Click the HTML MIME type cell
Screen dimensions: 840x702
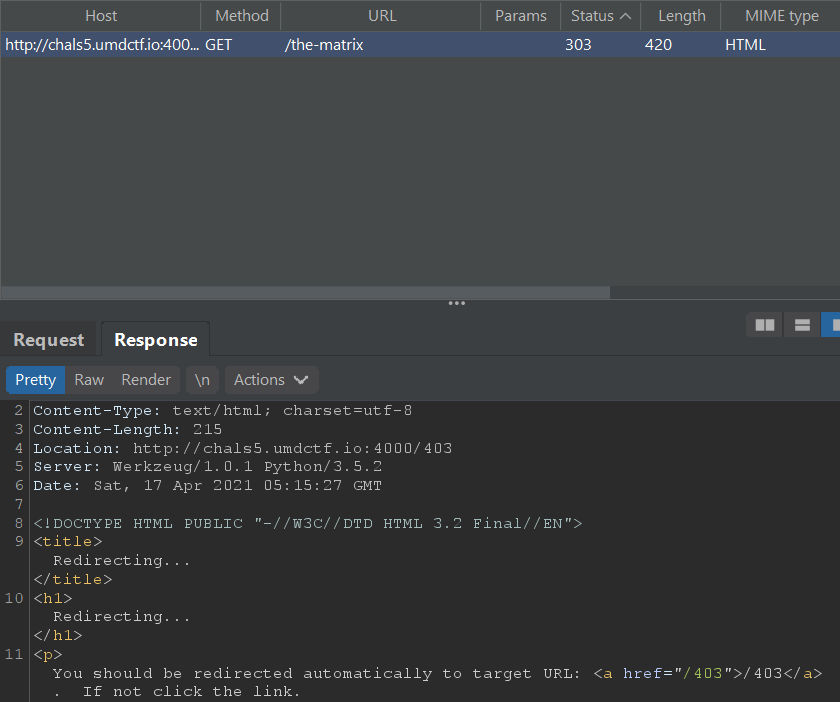pos(745,45)
